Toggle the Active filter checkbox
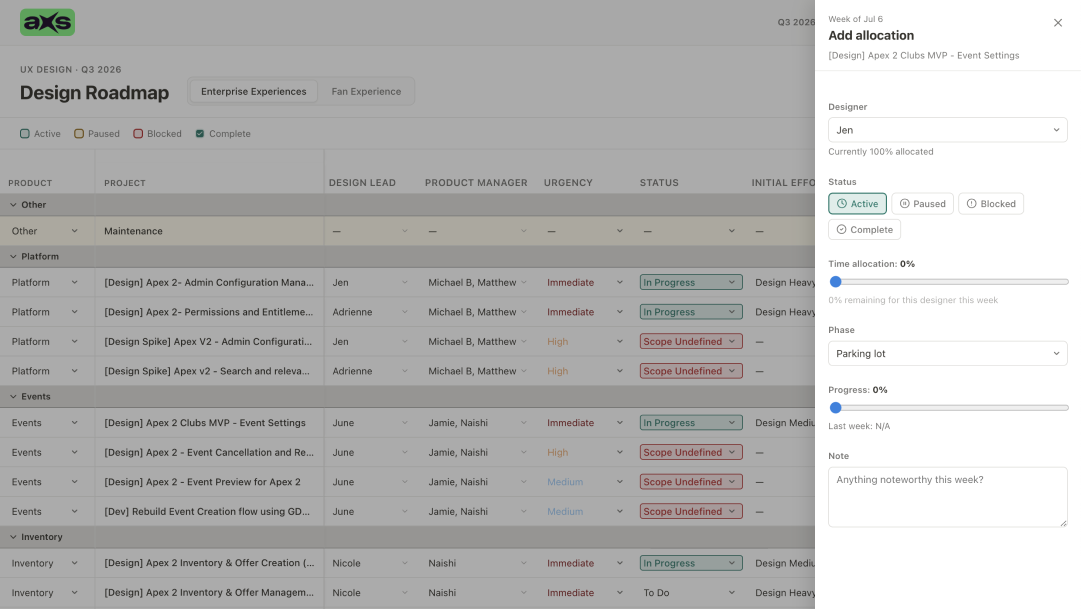Screen dimensions: 1083x609 (x=25, y=133)
